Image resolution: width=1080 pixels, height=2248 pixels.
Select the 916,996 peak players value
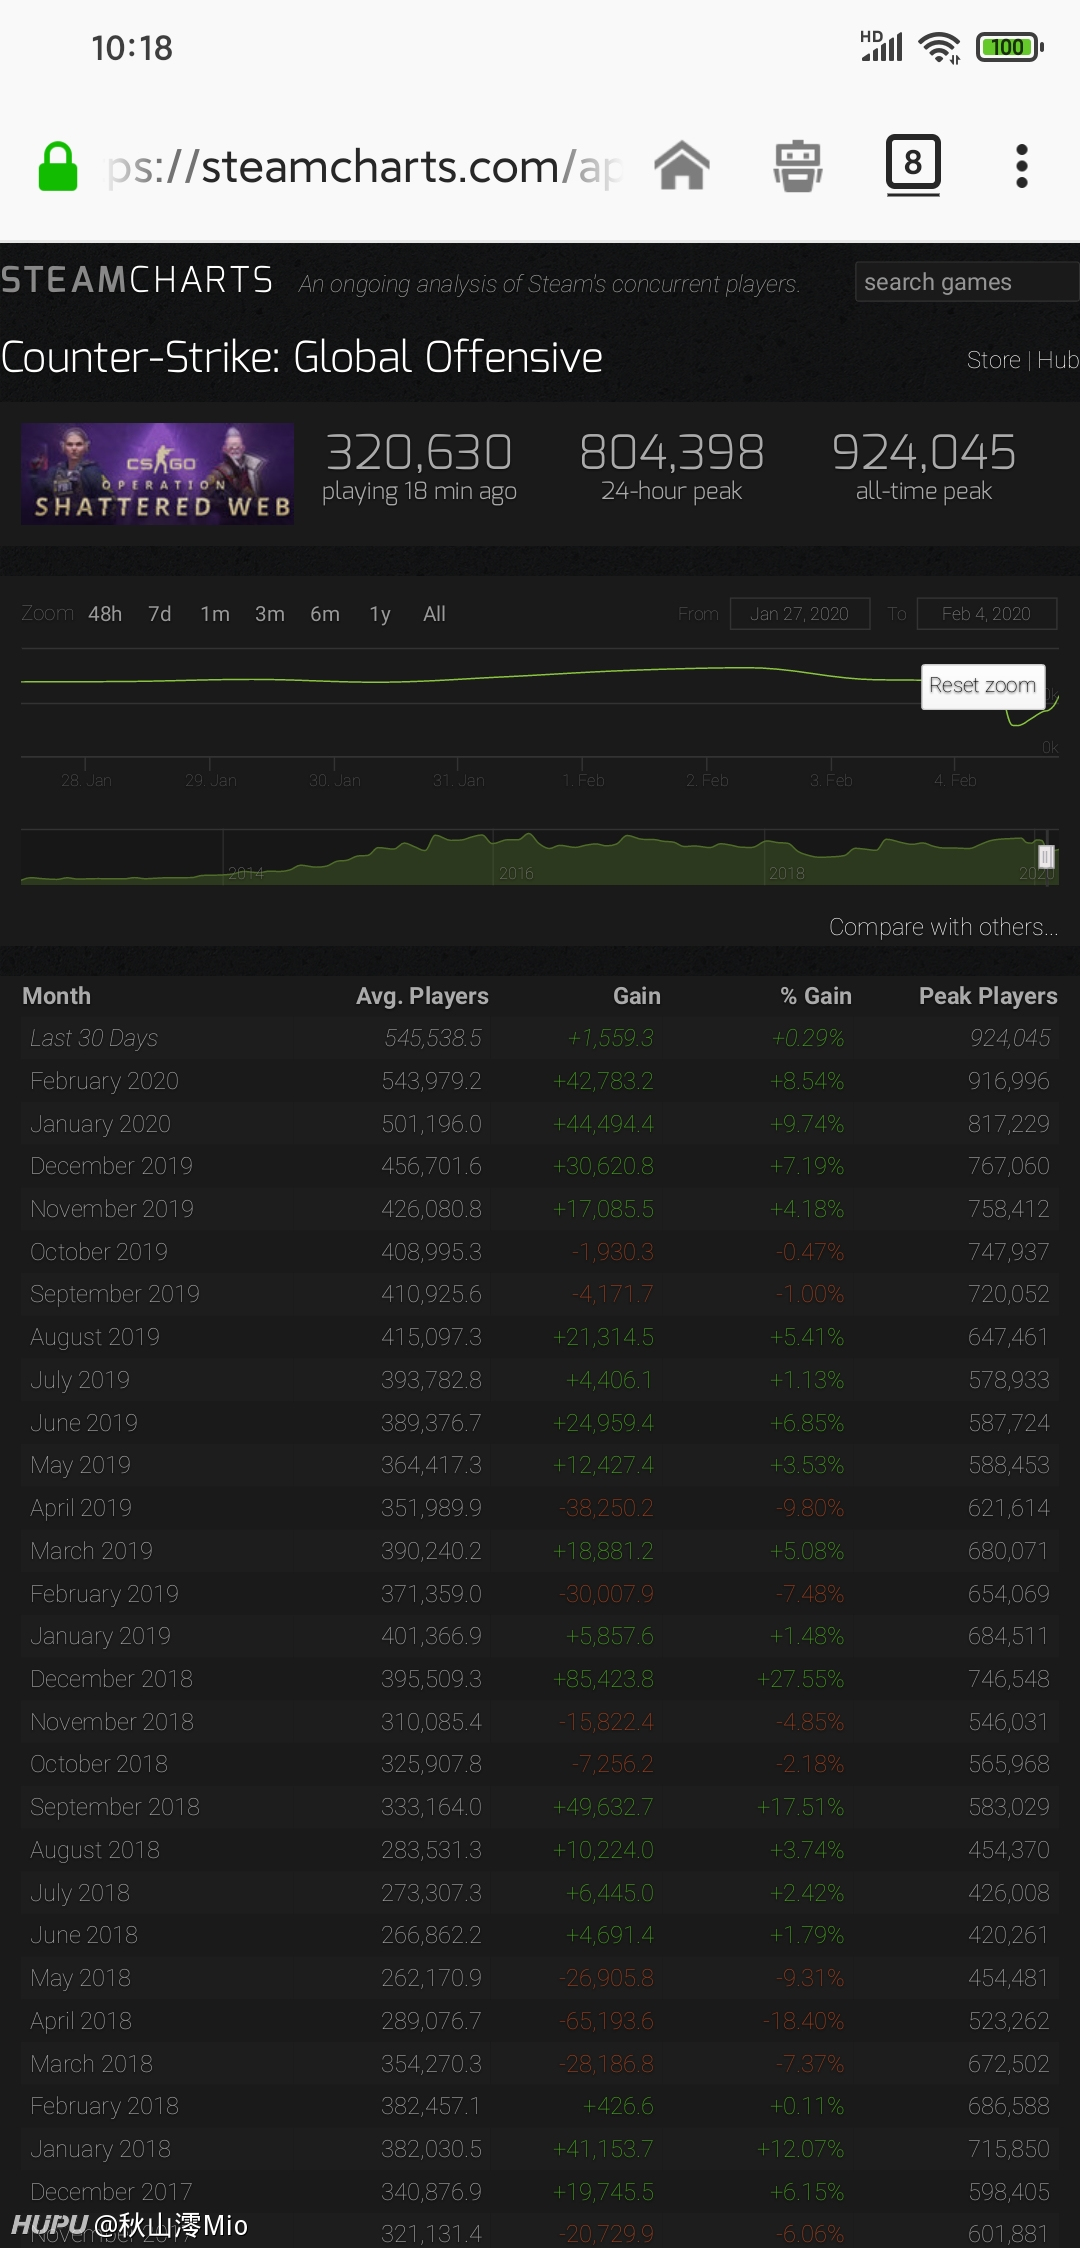(x=1009, y=1081)
